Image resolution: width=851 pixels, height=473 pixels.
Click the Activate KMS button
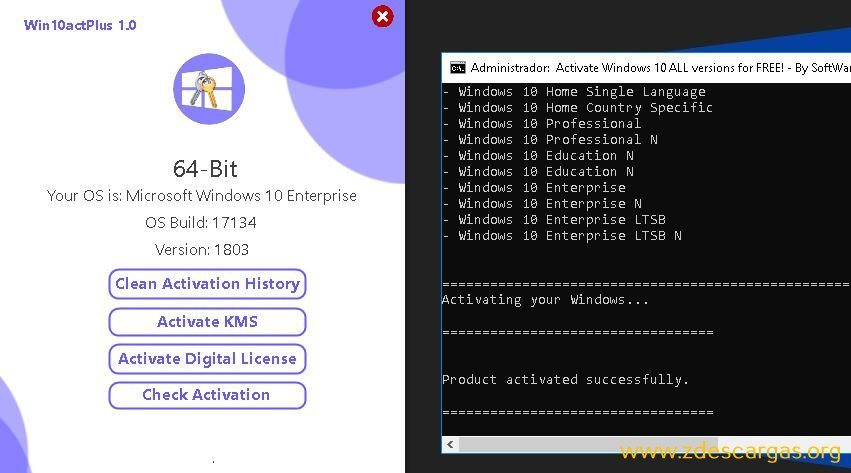[x=207, y=322]
